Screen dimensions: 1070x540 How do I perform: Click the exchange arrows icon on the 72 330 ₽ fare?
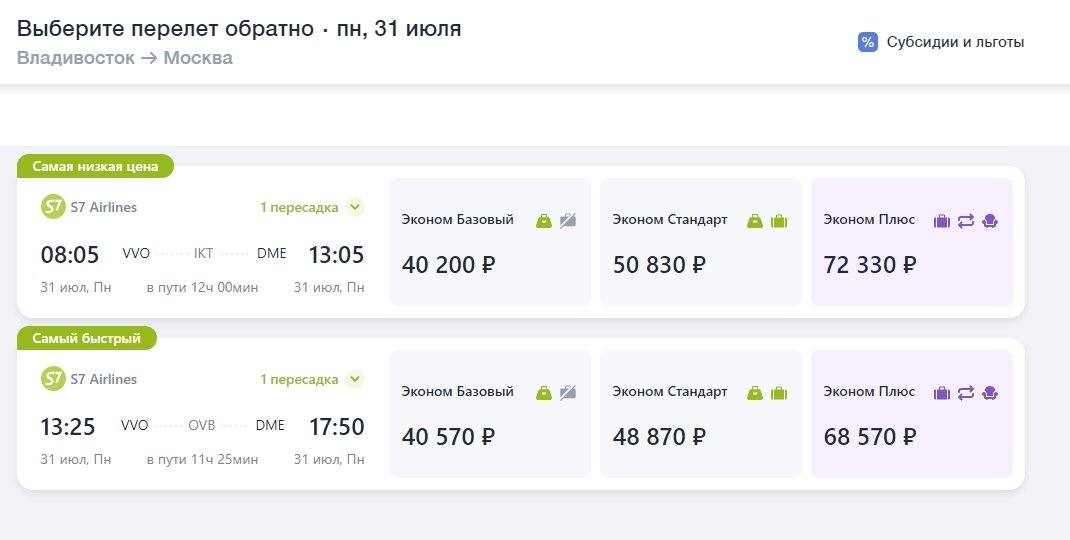click(x=965, y=220)
